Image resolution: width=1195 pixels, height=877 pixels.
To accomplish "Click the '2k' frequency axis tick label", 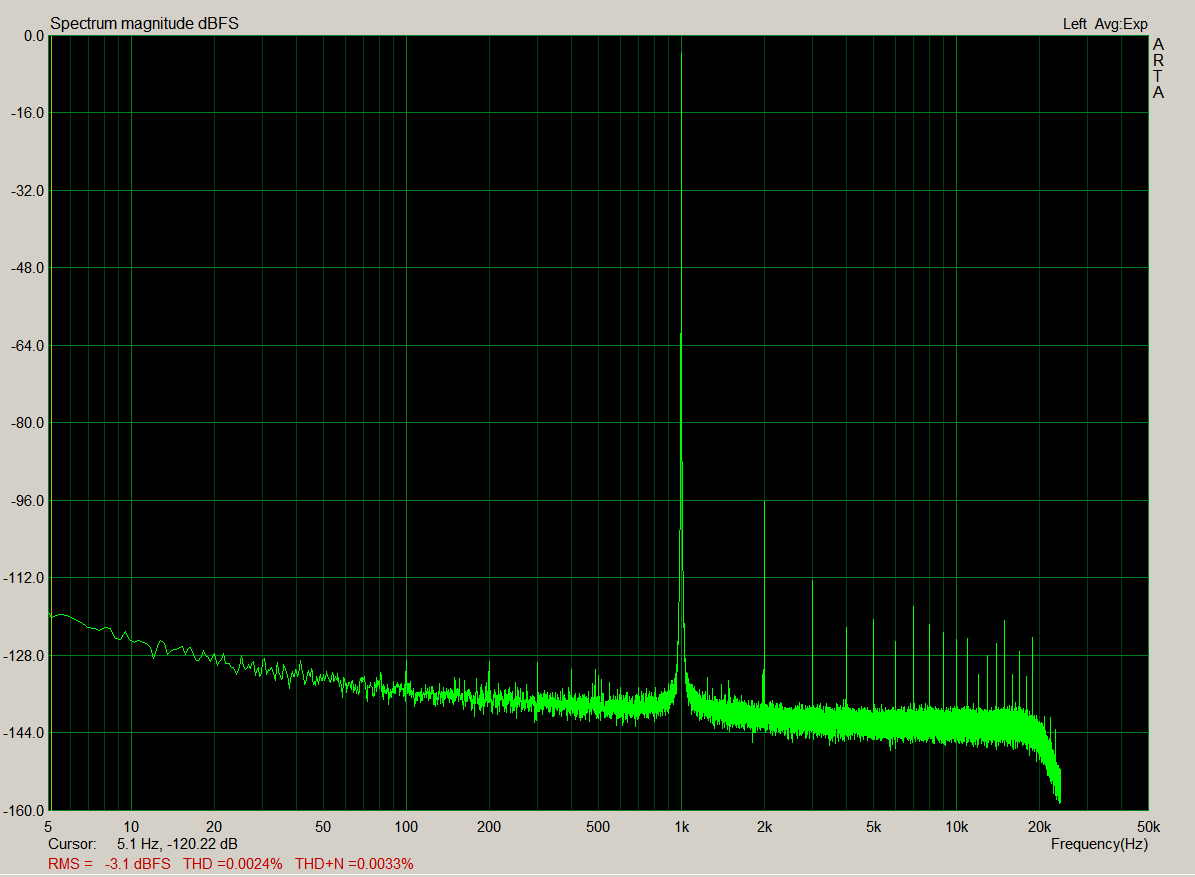I will point(764,827).
